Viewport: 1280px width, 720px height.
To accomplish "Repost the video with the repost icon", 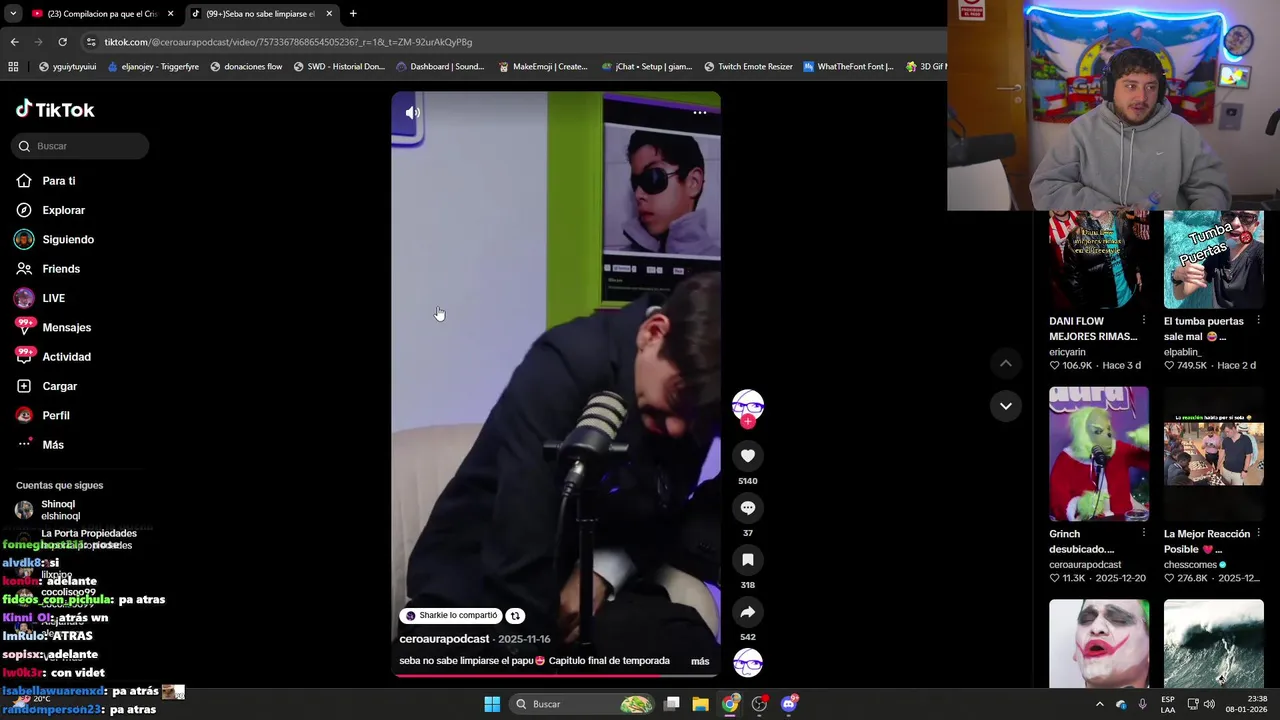I will click(x=515, y=616).
